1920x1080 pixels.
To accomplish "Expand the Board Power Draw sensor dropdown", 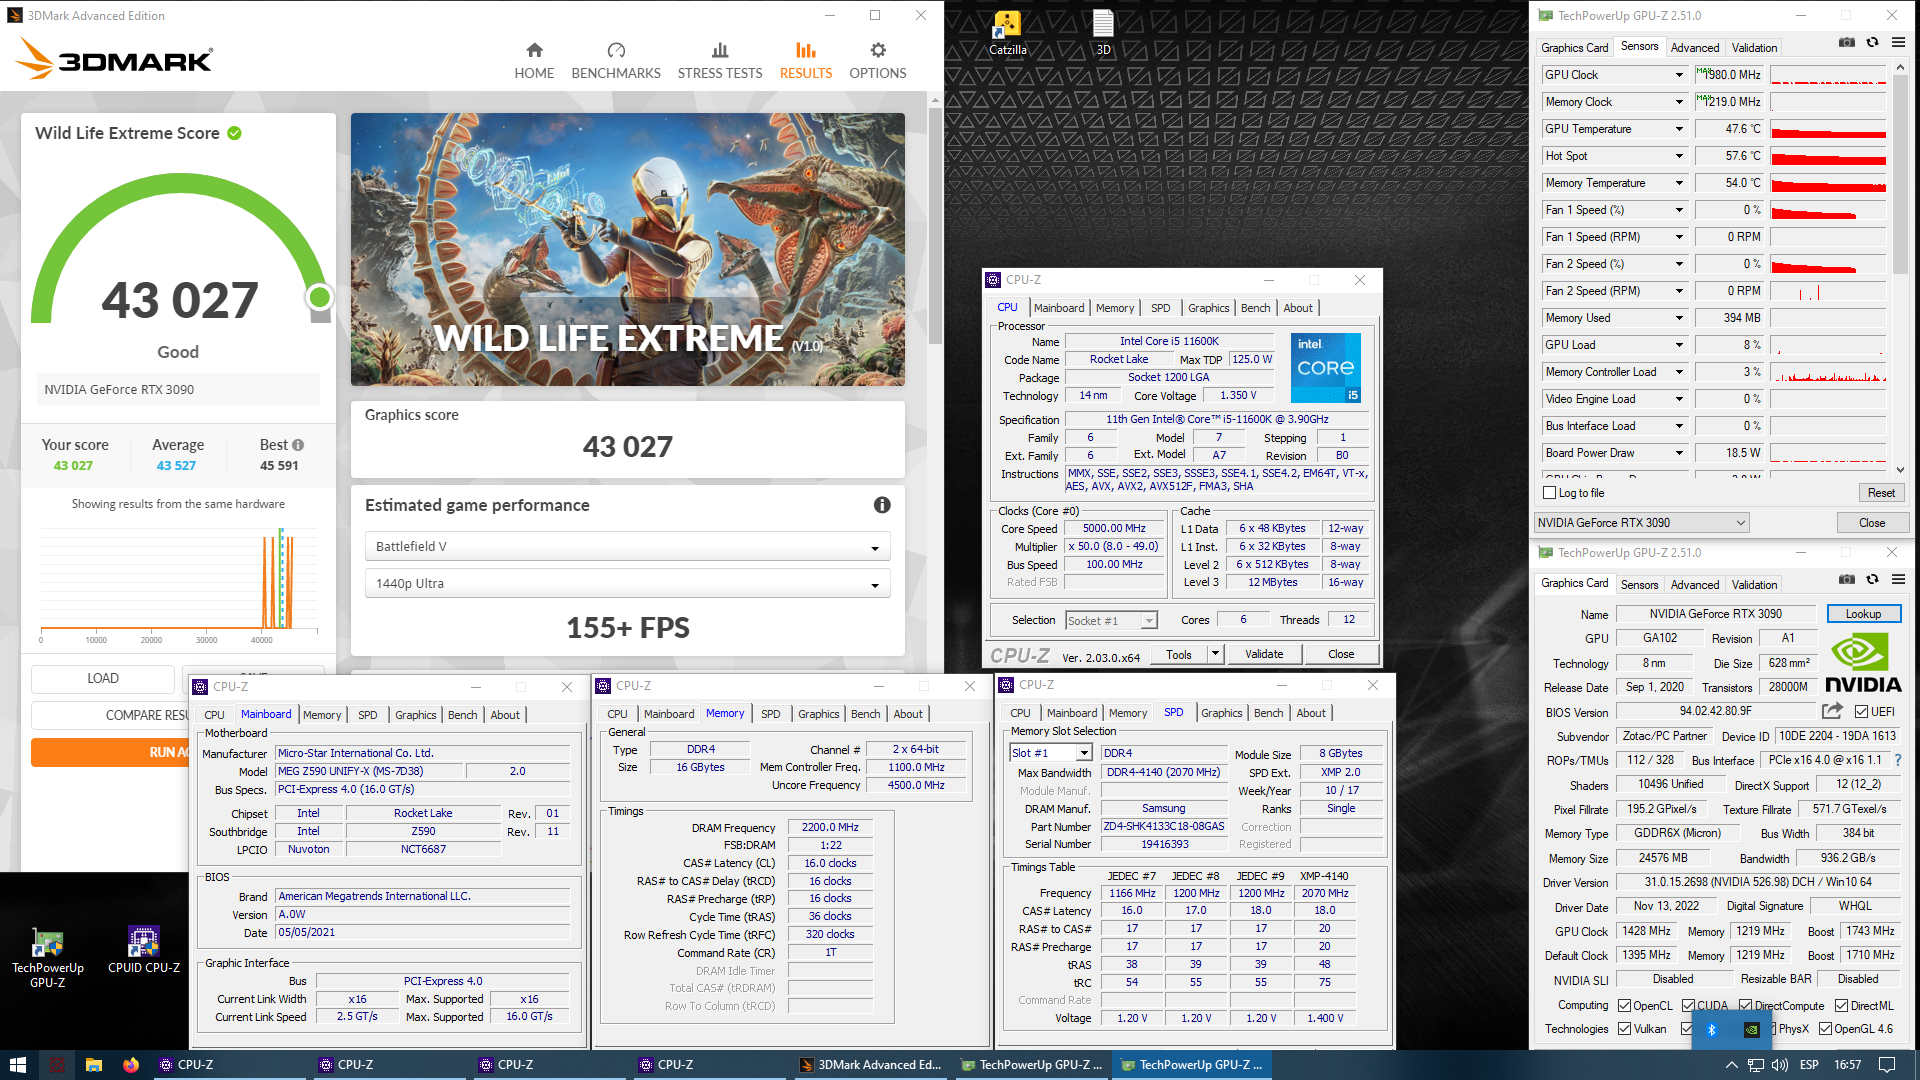I will coord(1679,453).
